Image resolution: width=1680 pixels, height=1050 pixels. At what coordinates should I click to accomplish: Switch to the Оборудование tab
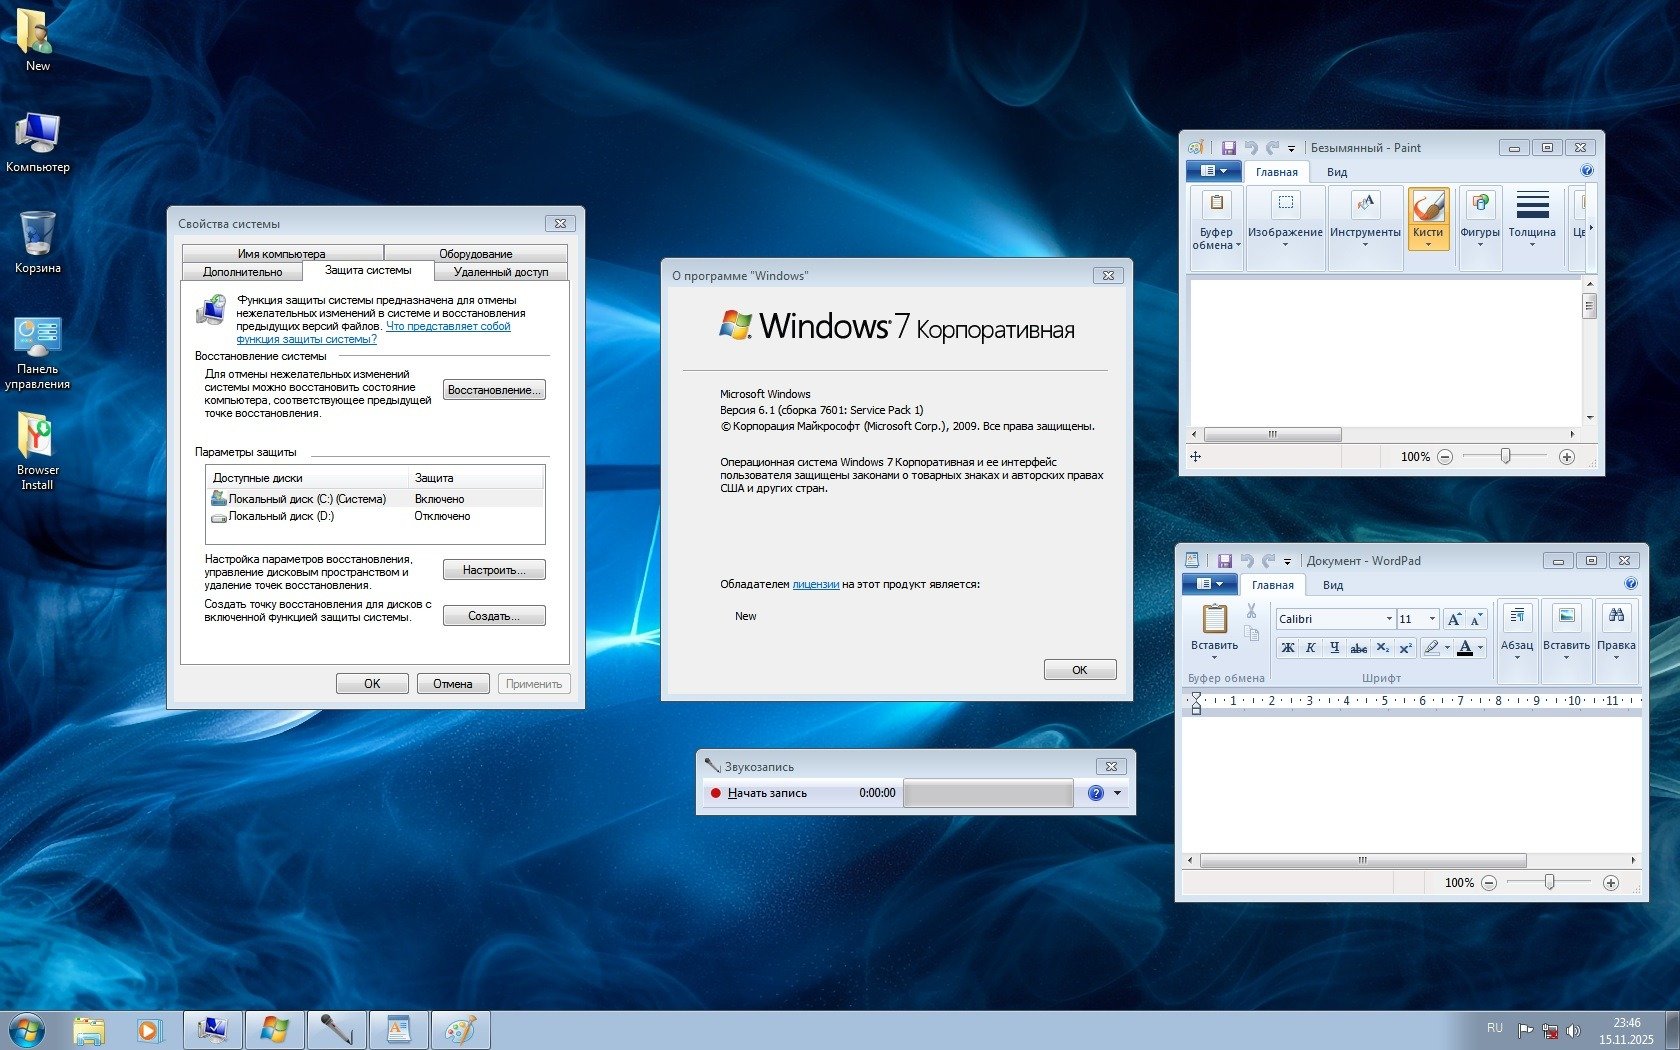pos(475,254)
